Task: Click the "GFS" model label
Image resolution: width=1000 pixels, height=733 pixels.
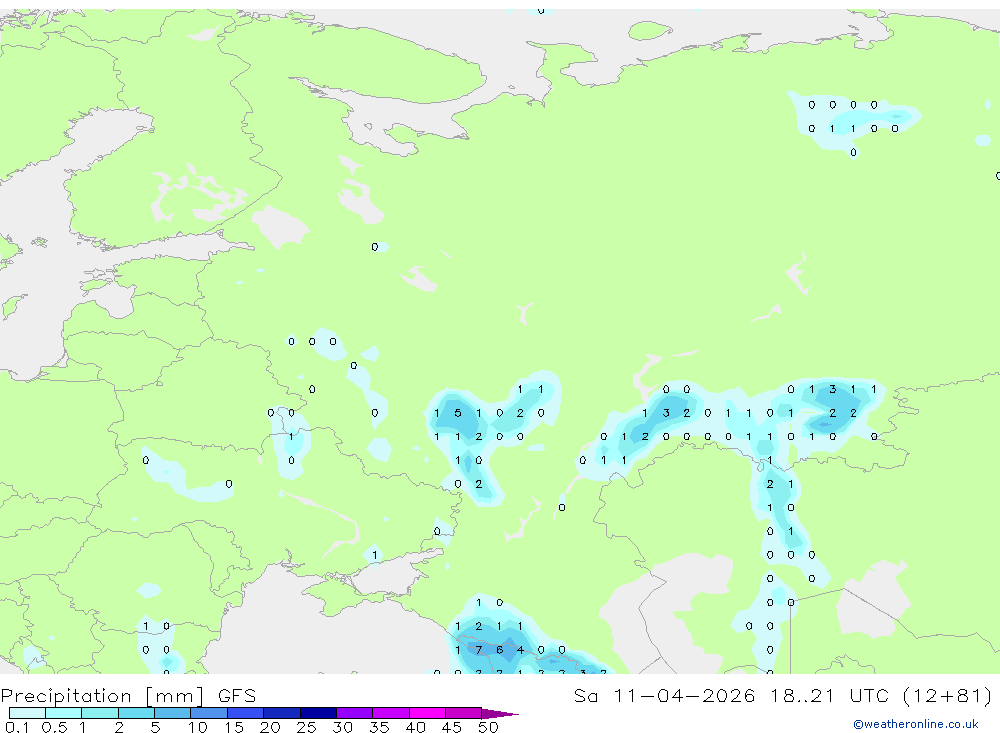Action: [x=237, y=695]
